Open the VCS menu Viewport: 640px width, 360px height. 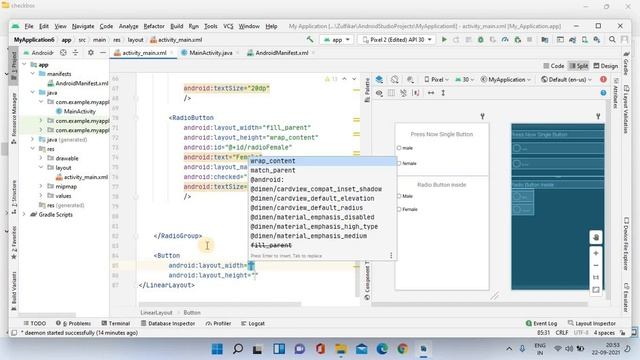click(228, 26)
